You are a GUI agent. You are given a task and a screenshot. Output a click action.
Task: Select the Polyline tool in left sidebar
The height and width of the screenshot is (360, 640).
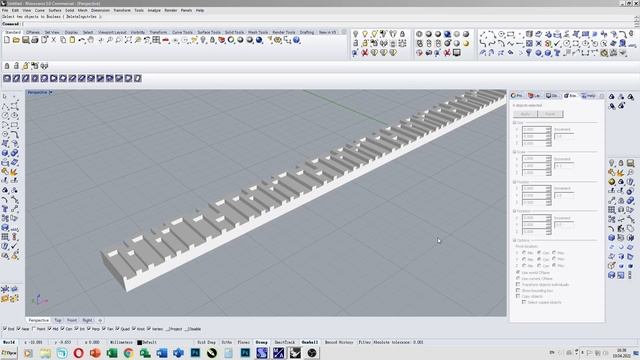click(5, 107)
